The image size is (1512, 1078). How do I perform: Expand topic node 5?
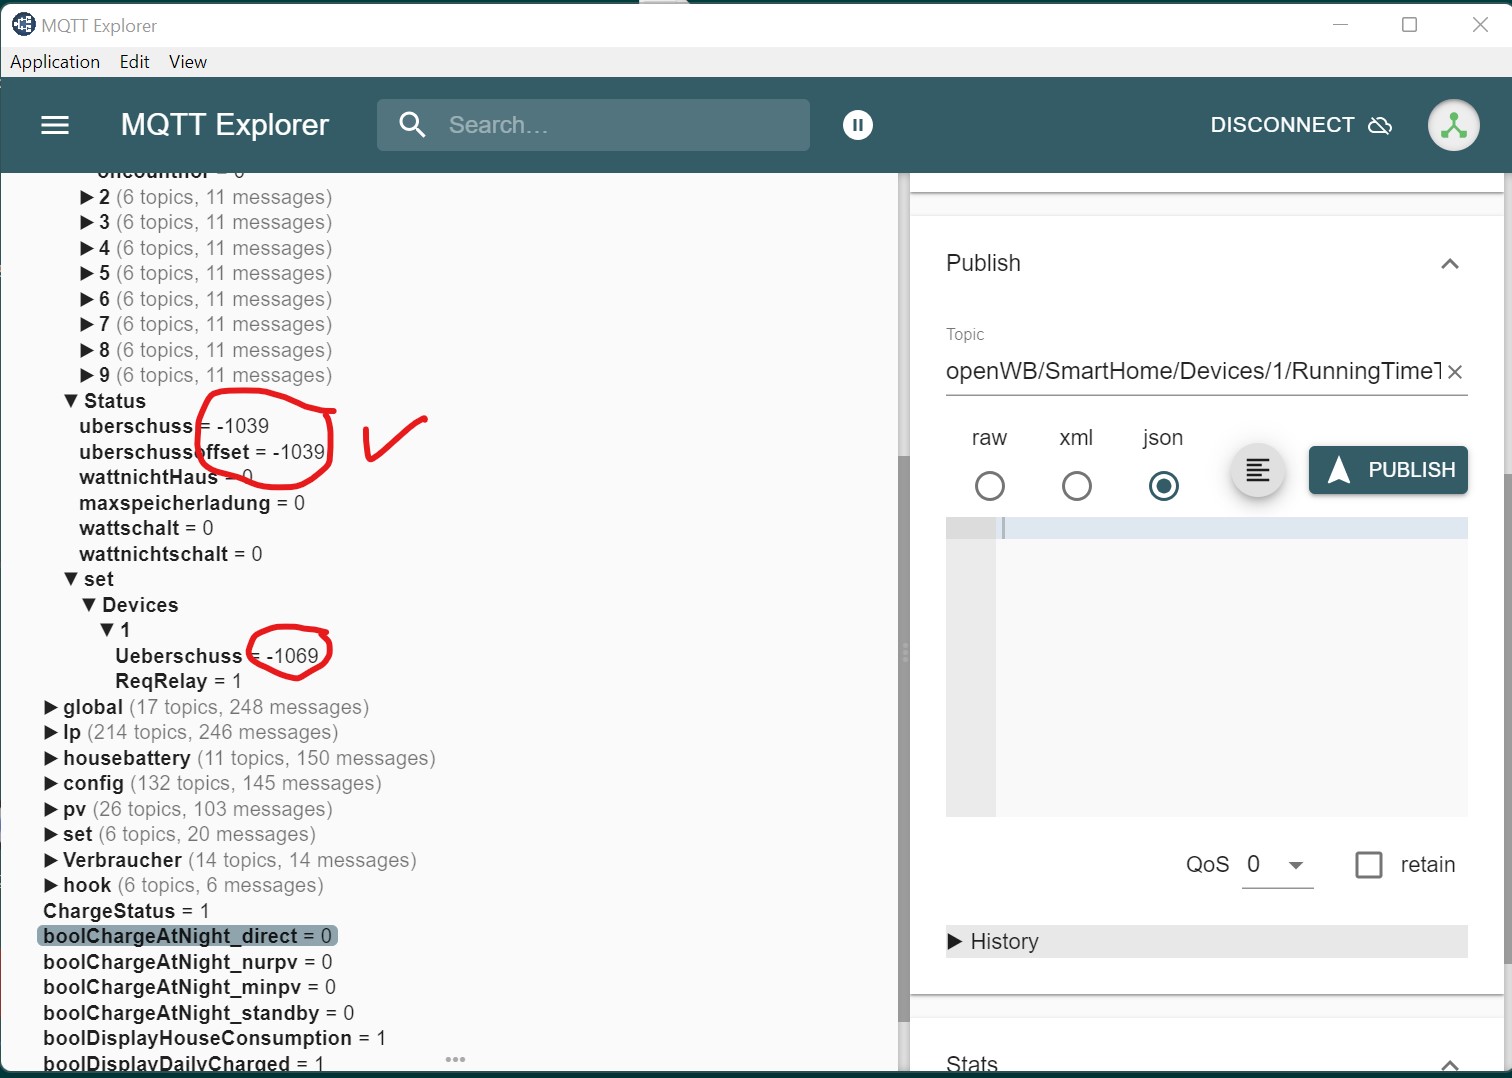(87, 273)
